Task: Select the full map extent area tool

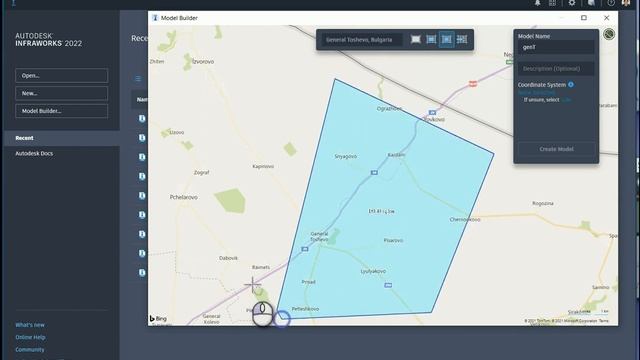Action: [x=416, y=40]
